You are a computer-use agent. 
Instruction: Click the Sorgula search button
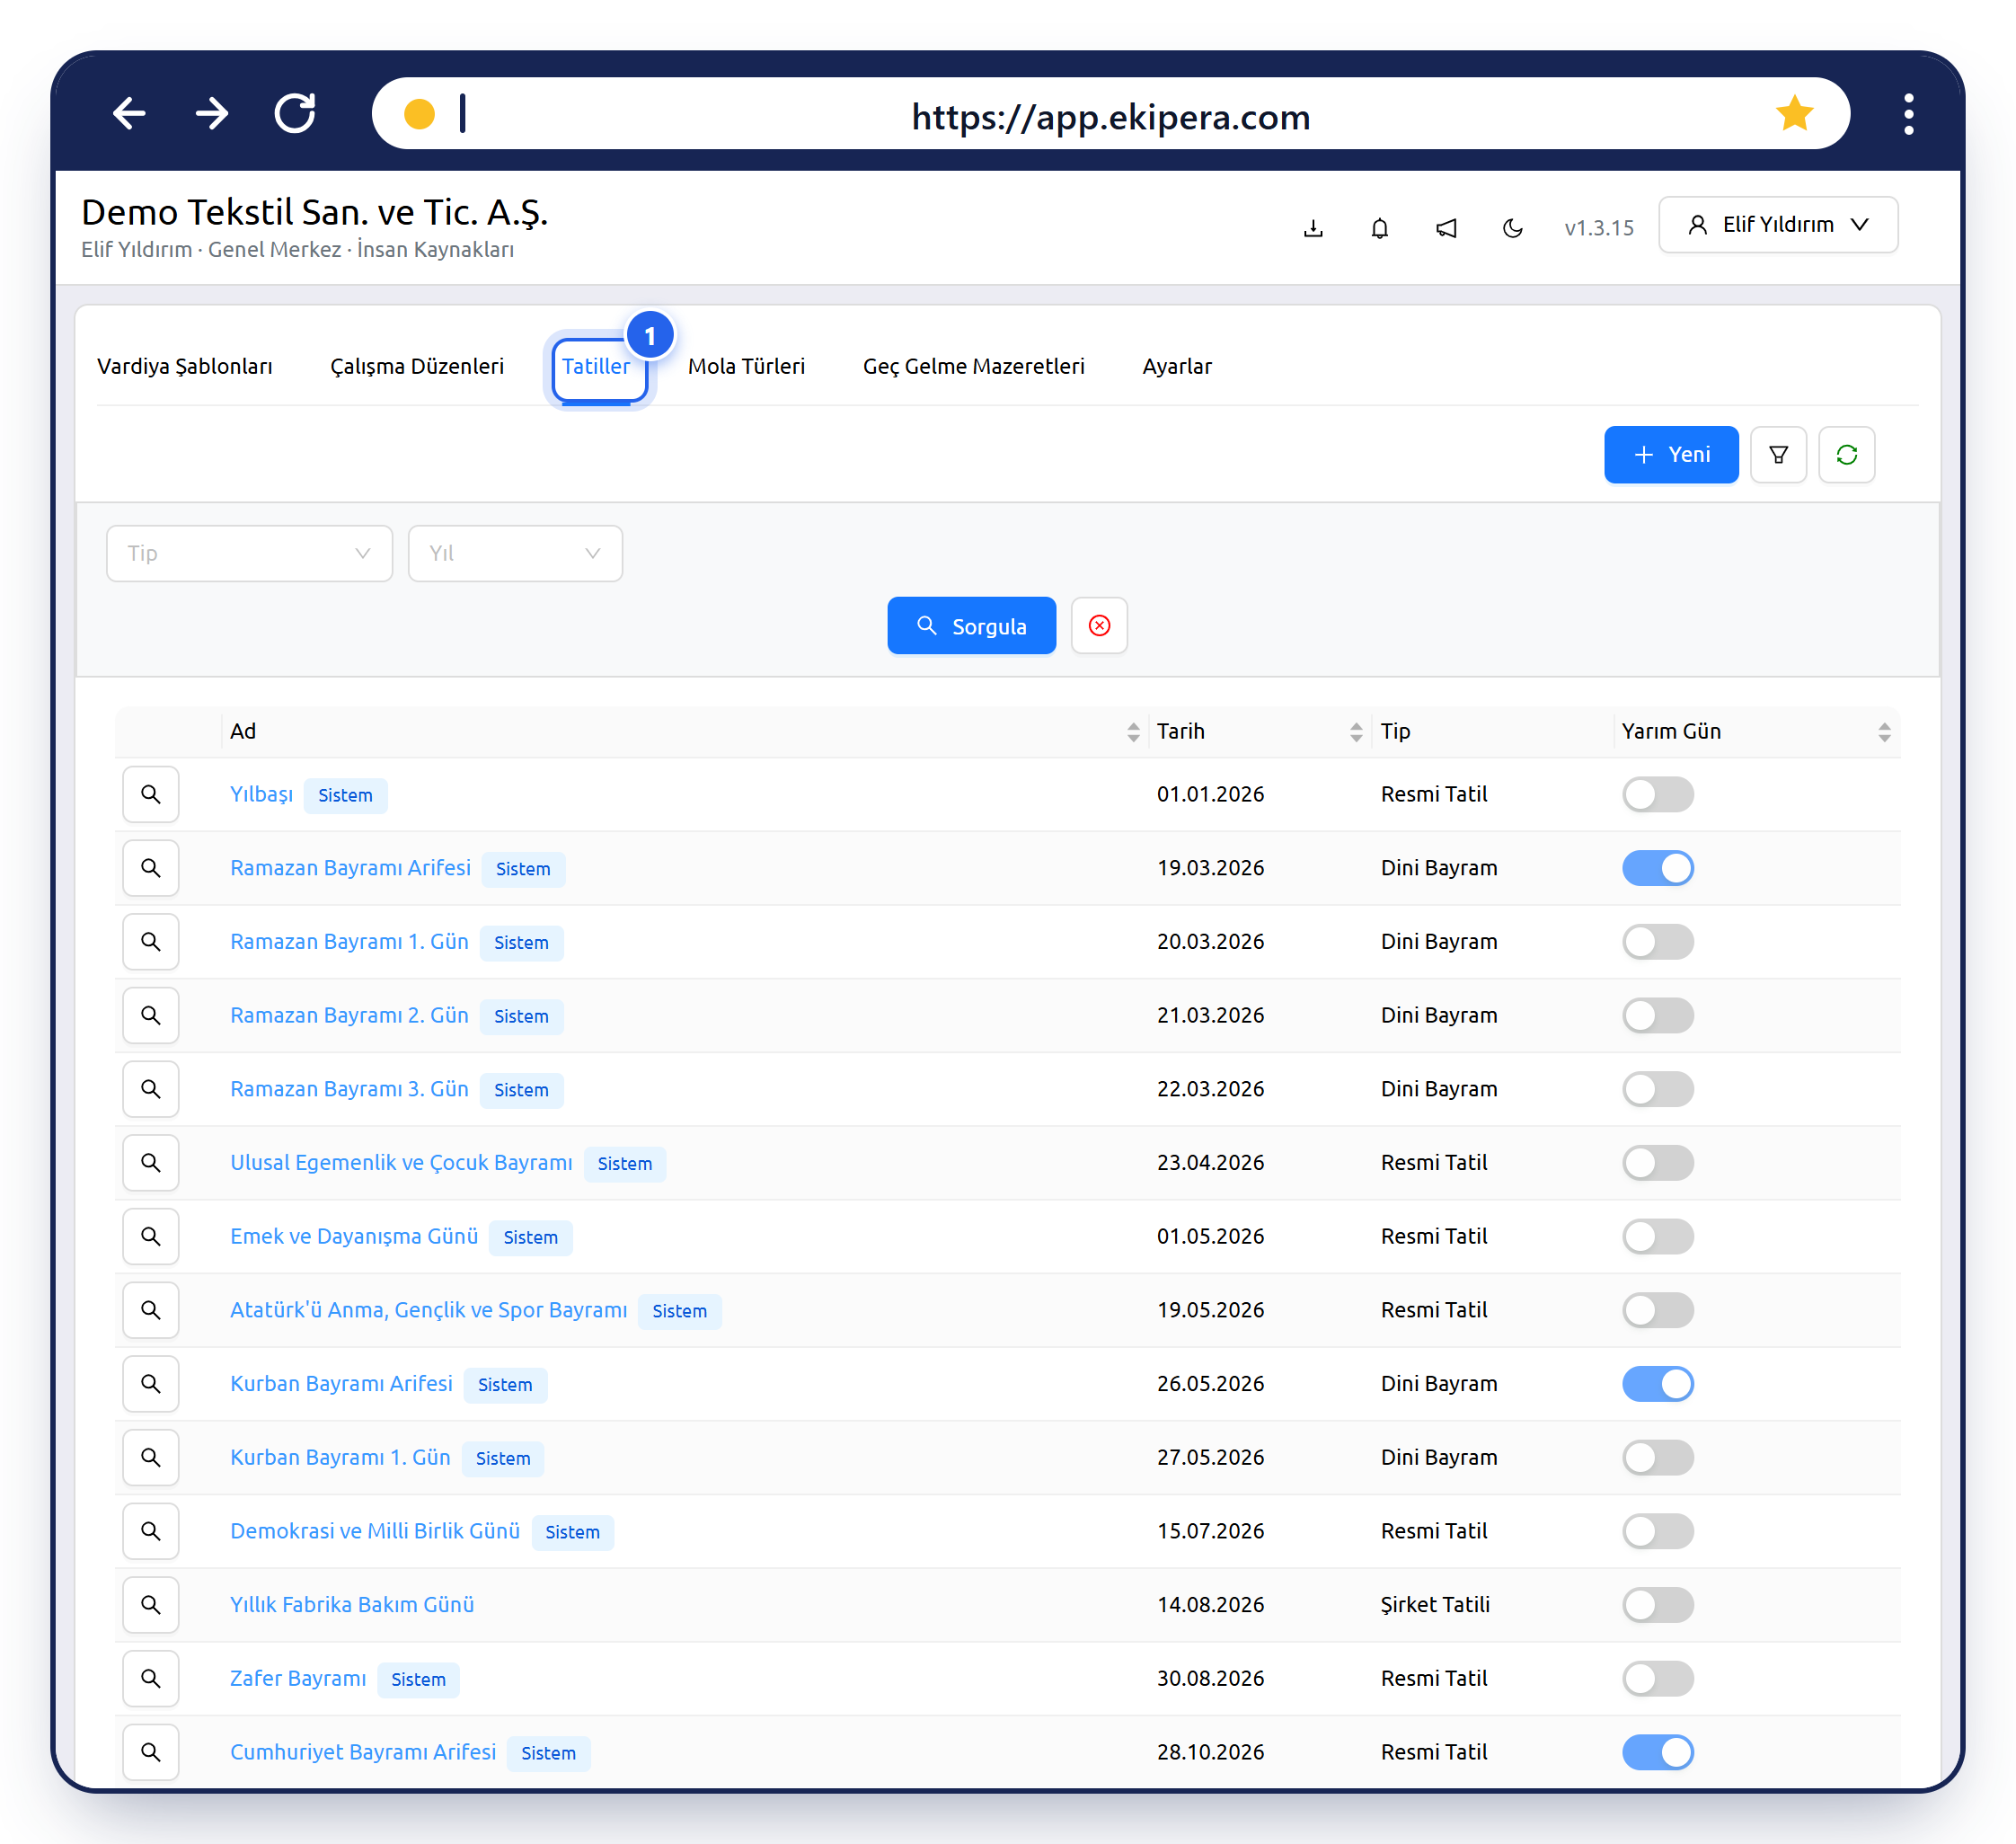point(971,626)
